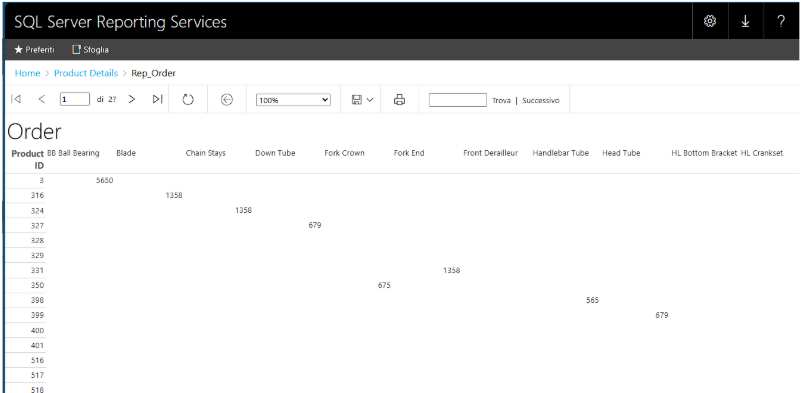Click the 675 value in row 350
Viewport: 807px width, 393px height.
(x=384, y=285)
